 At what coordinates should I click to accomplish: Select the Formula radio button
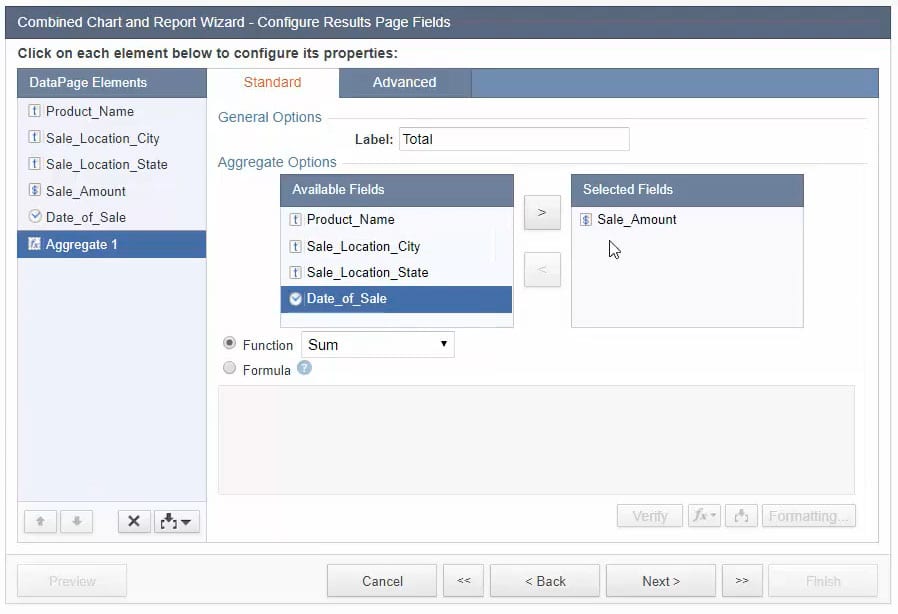click(230, 369)
